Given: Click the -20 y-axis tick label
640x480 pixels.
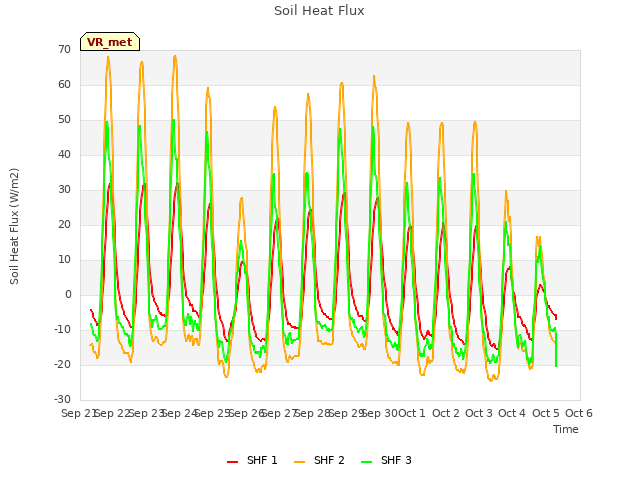Looking at the screenshot, I should 62,364.
